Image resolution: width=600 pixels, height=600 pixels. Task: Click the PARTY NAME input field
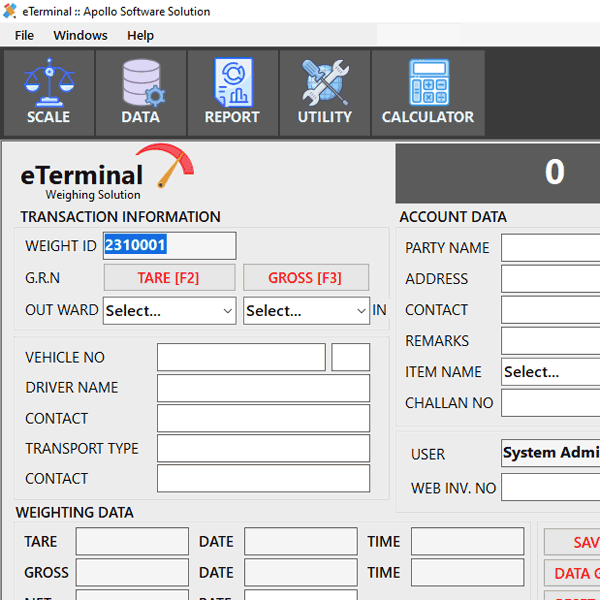(551, 248)
